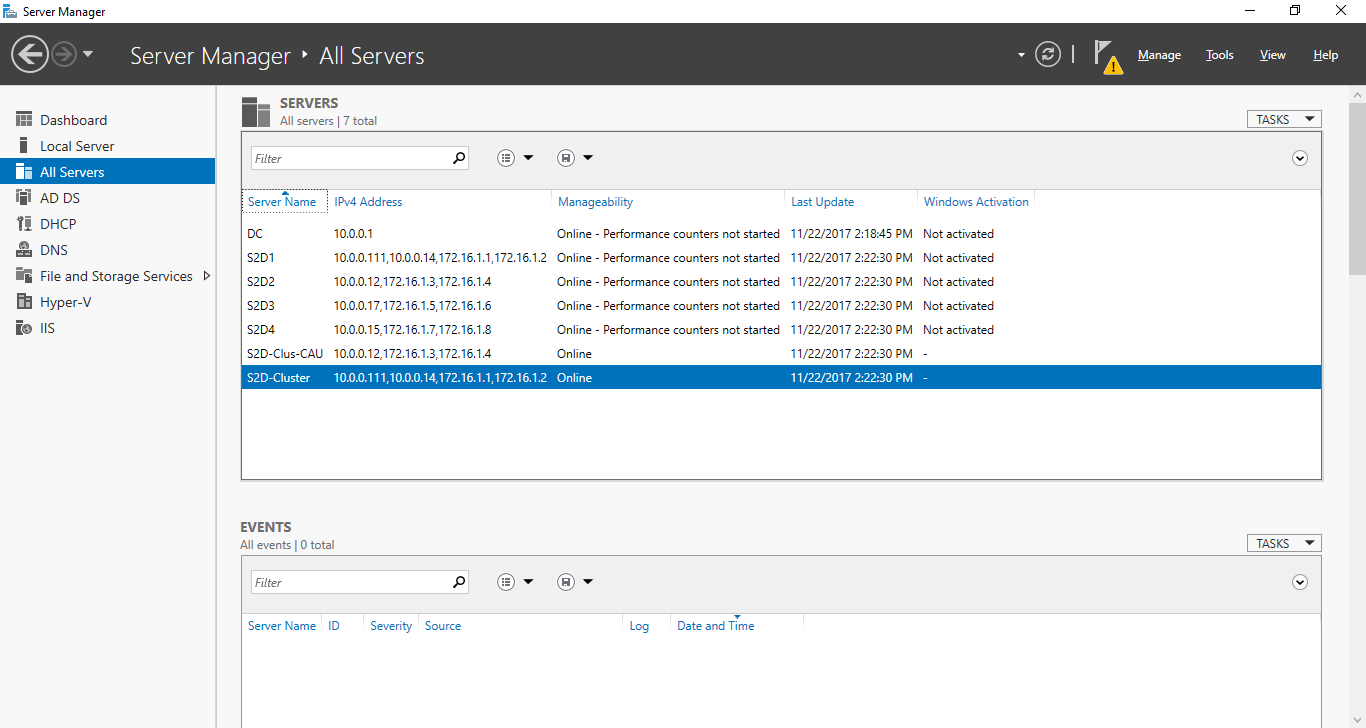Expand the Servers filter panel chevron
Image resolution: width=1366 pixels, height=728 pixels.
1300,158
